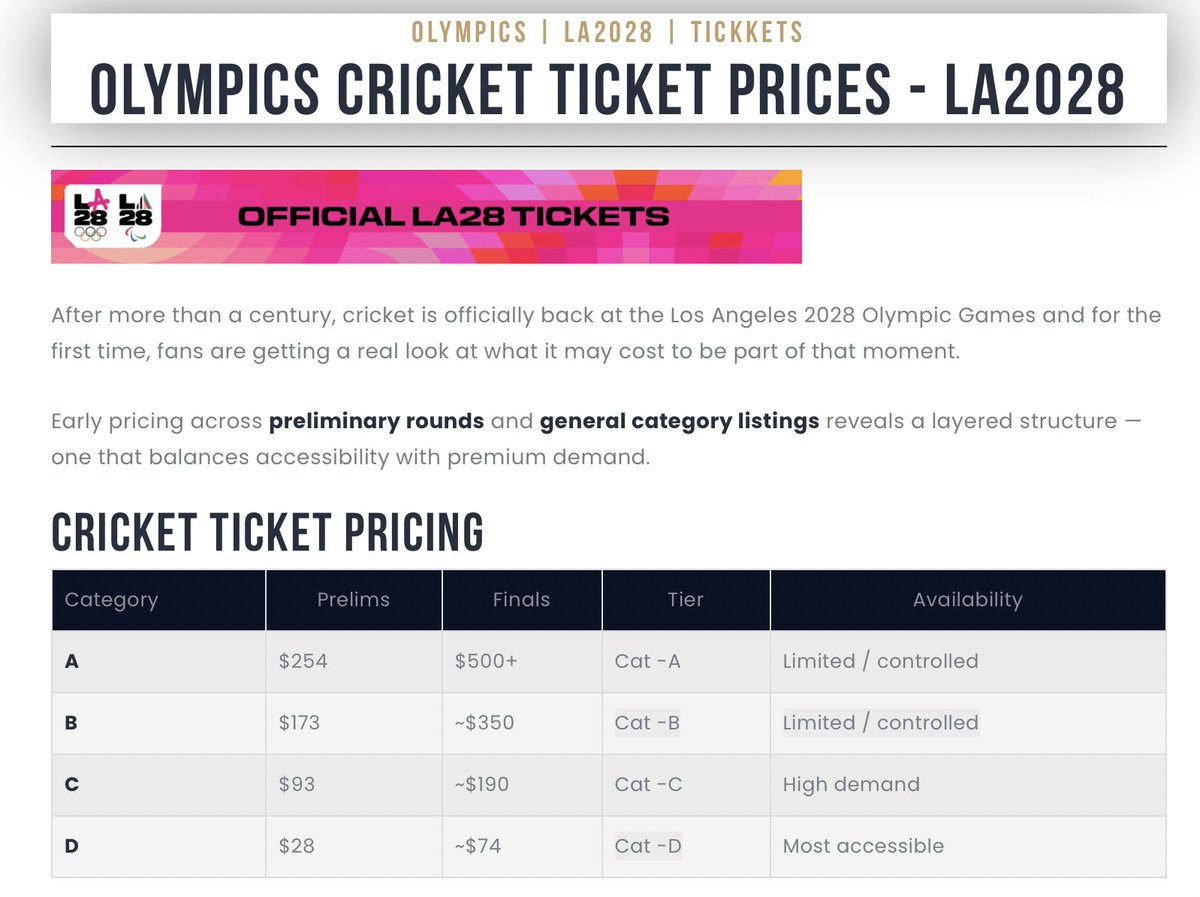
Task: Click the Prelims column header
Action: (x=353, y=600)
